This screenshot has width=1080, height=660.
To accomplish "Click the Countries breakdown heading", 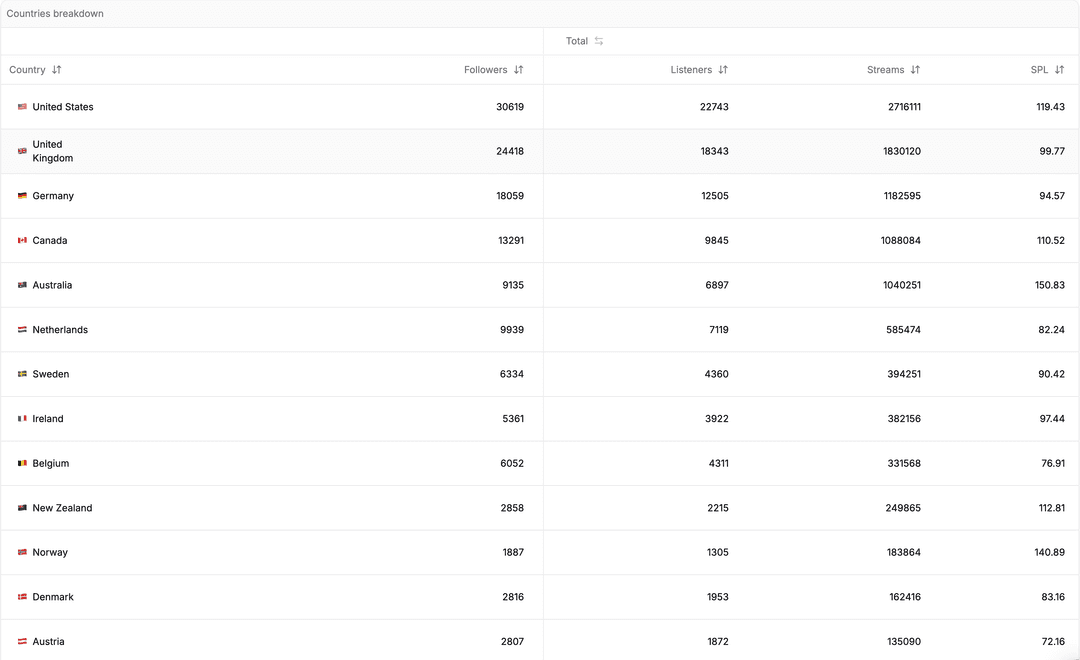I will pyautogui.click(x=55, y=13).
